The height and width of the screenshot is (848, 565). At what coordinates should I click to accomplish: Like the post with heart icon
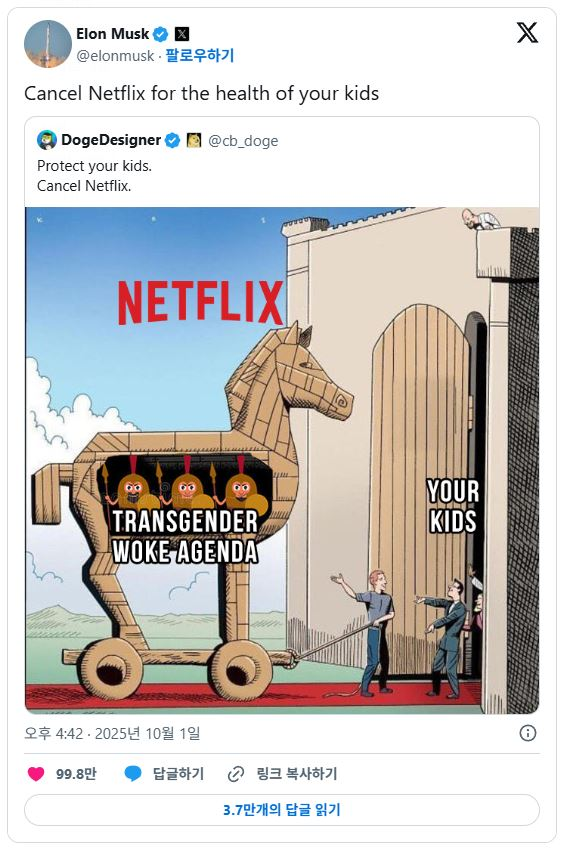pyautogui.click(x=36, y=774)
